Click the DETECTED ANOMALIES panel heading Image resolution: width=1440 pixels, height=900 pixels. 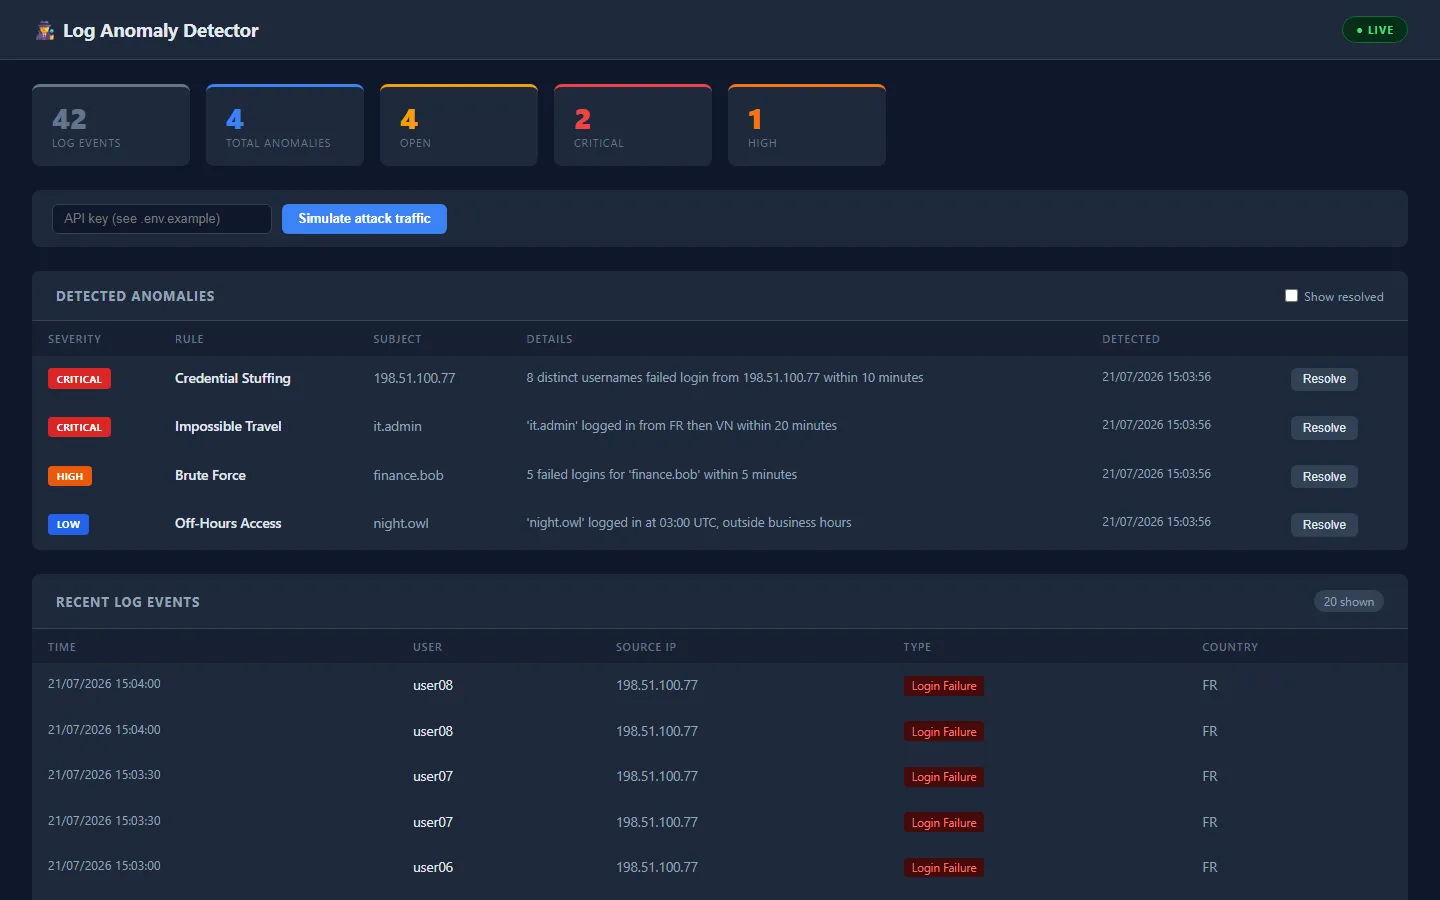[135, 296]
